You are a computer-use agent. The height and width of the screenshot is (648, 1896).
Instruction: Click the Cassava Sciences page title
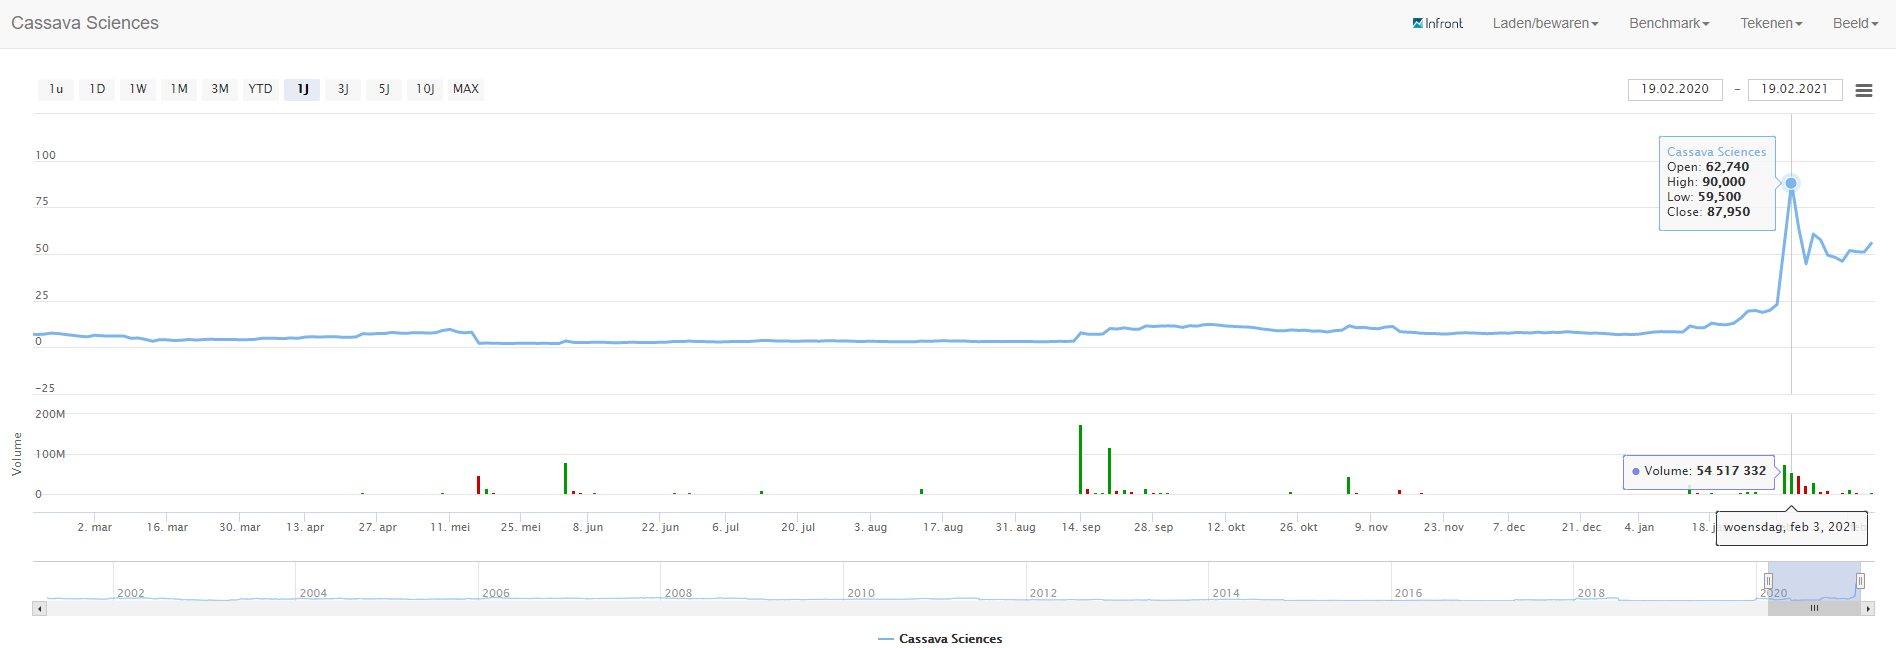click(x=85, y=23)
